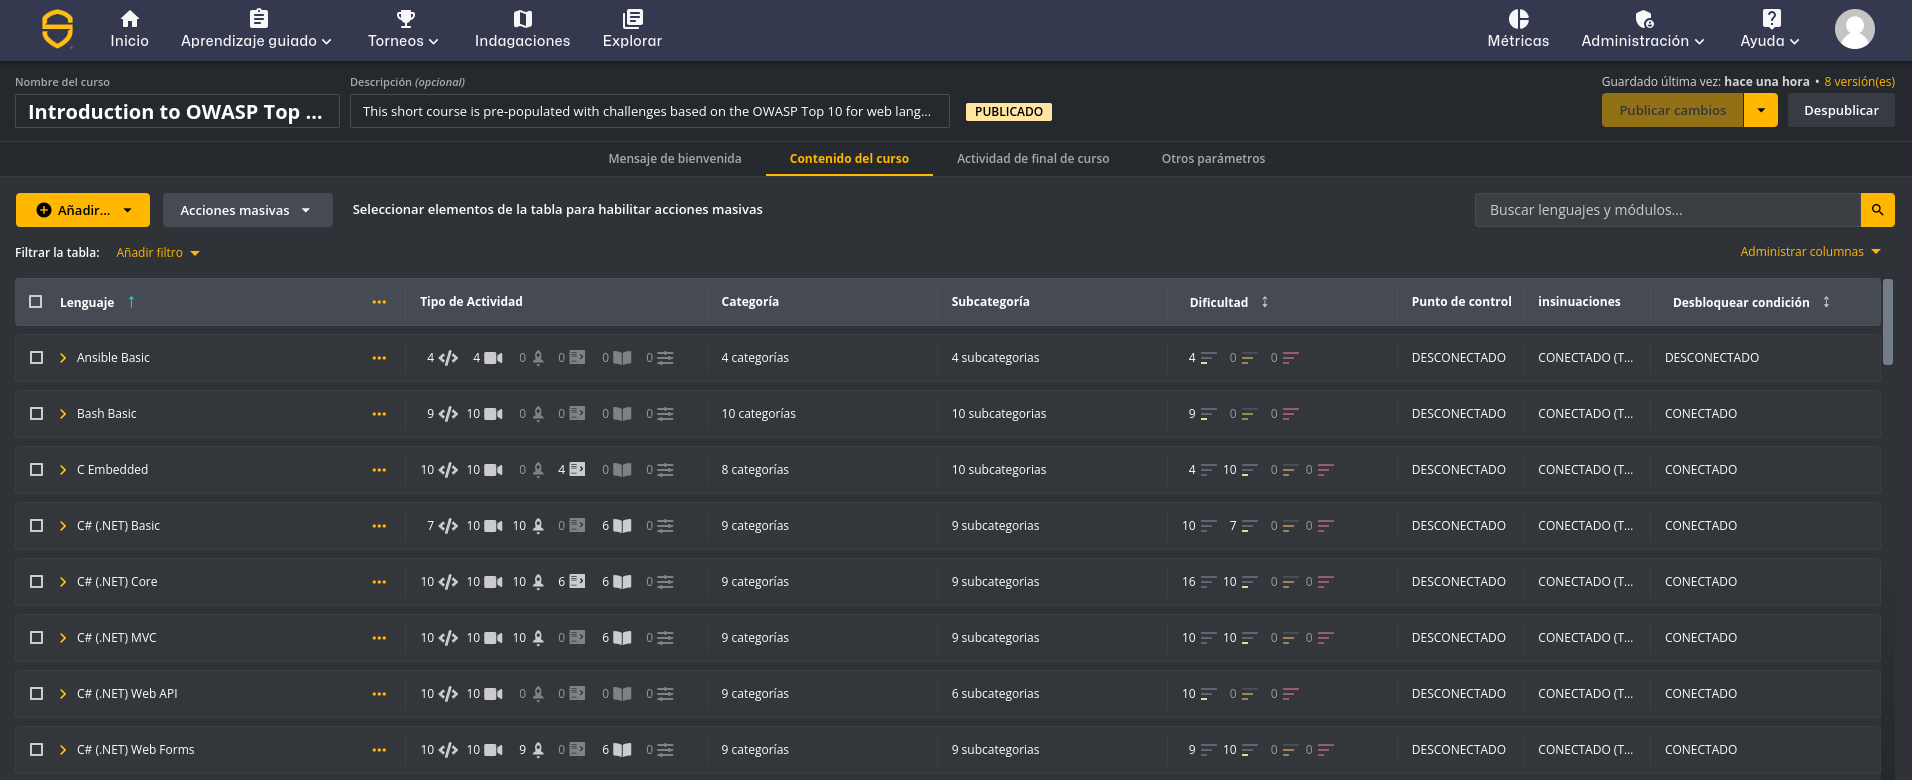Image resolution: width=1912 pixels, height=780 pixels.
Task: Click the Secure Code Warrior shield logo
Action: 57,29
